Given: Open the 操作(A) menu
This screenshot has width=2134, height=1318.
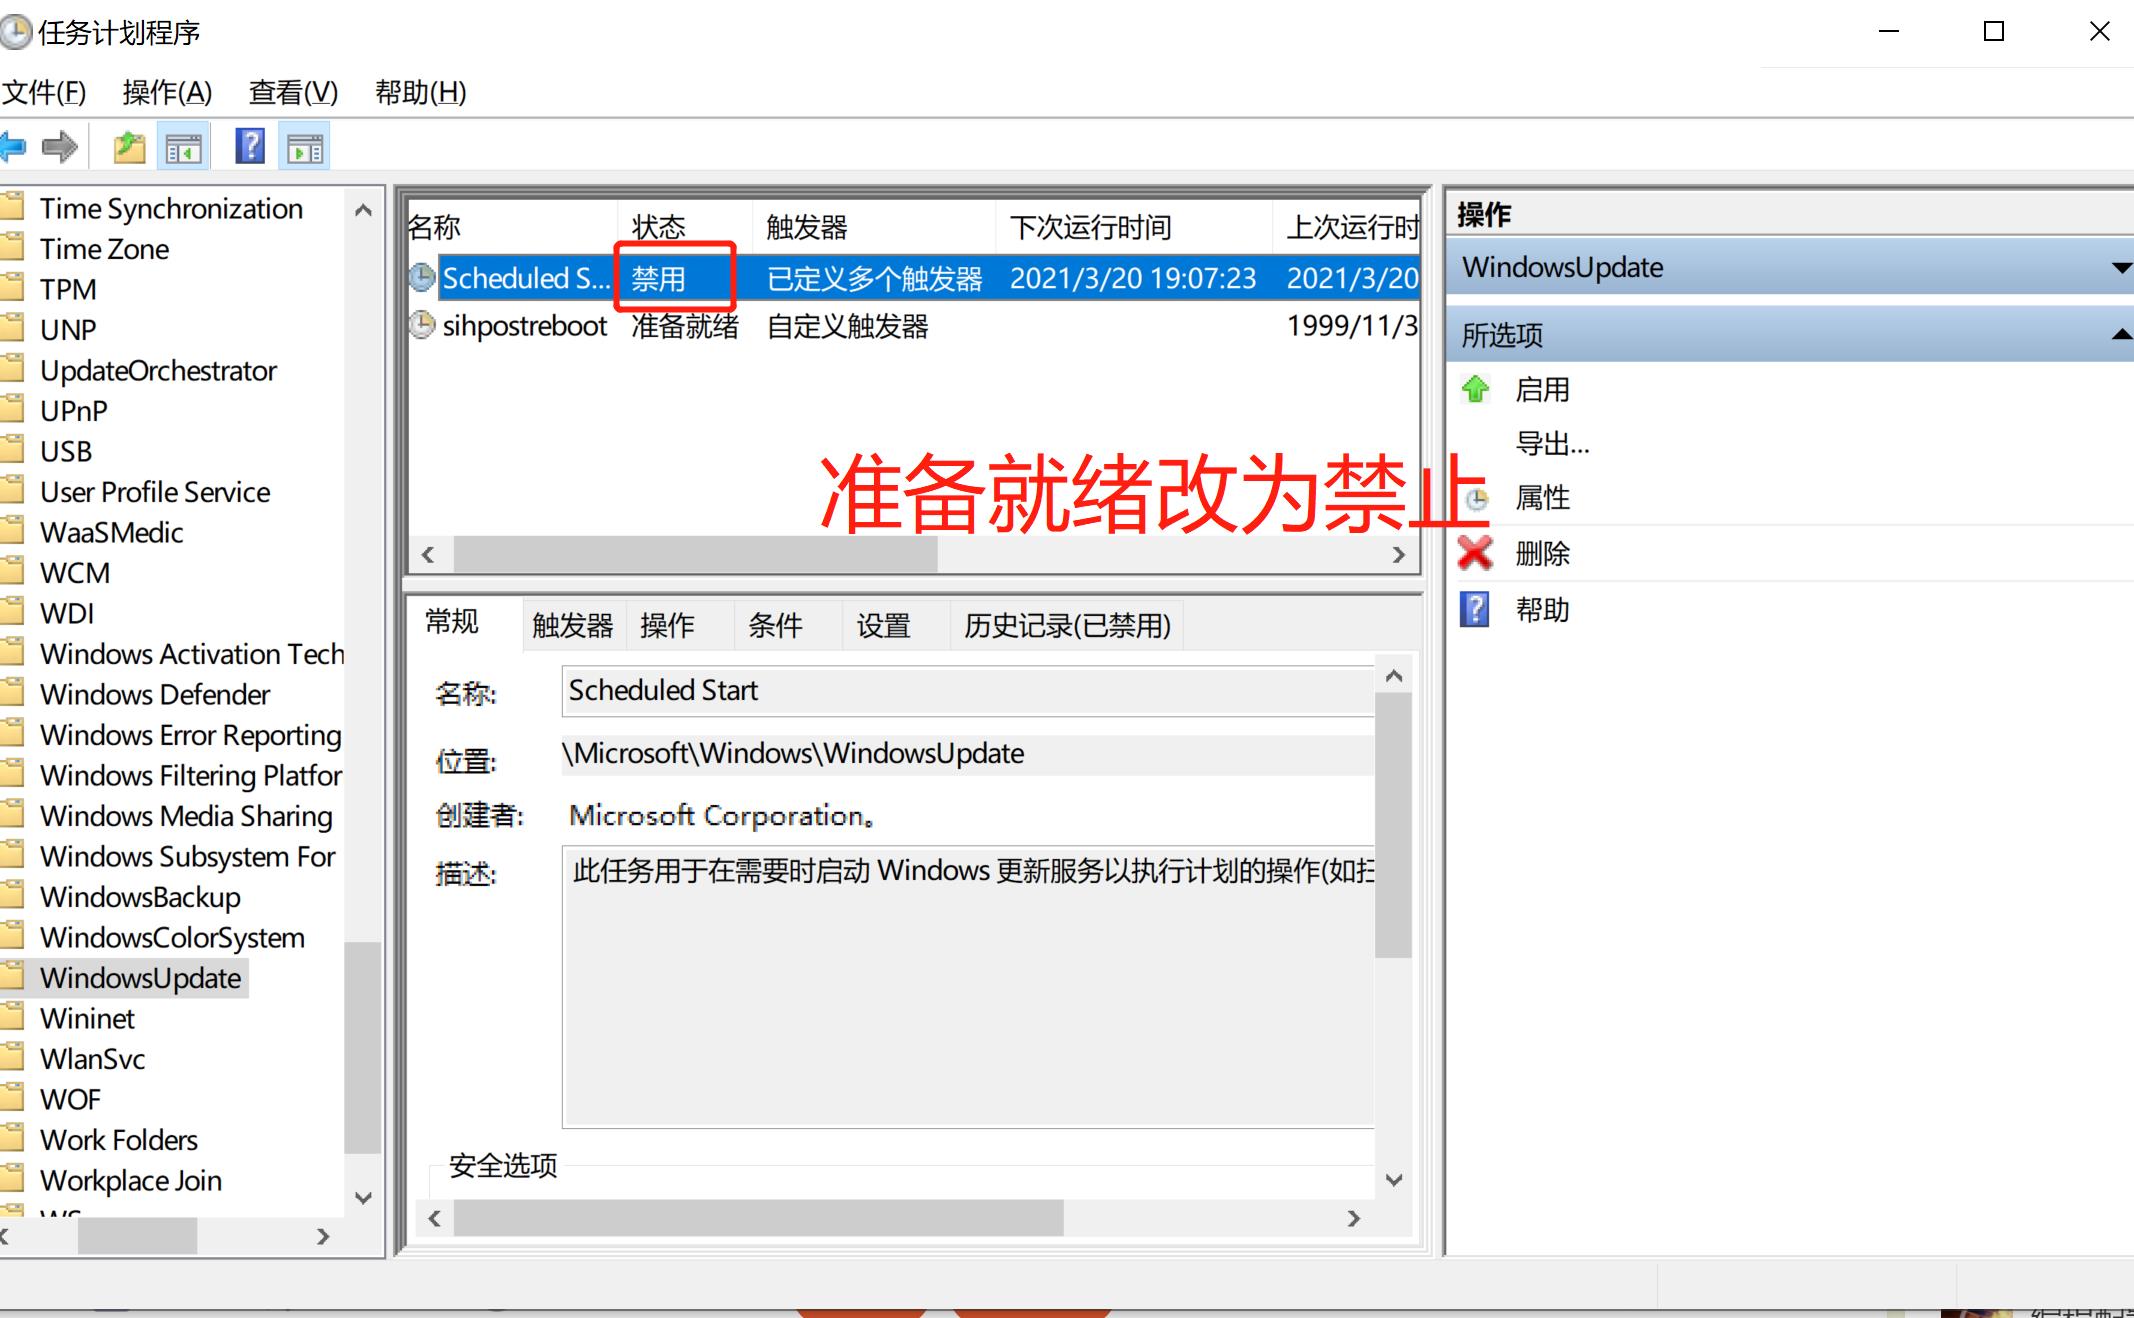Looking at the screenshot, I should [168, 92].
